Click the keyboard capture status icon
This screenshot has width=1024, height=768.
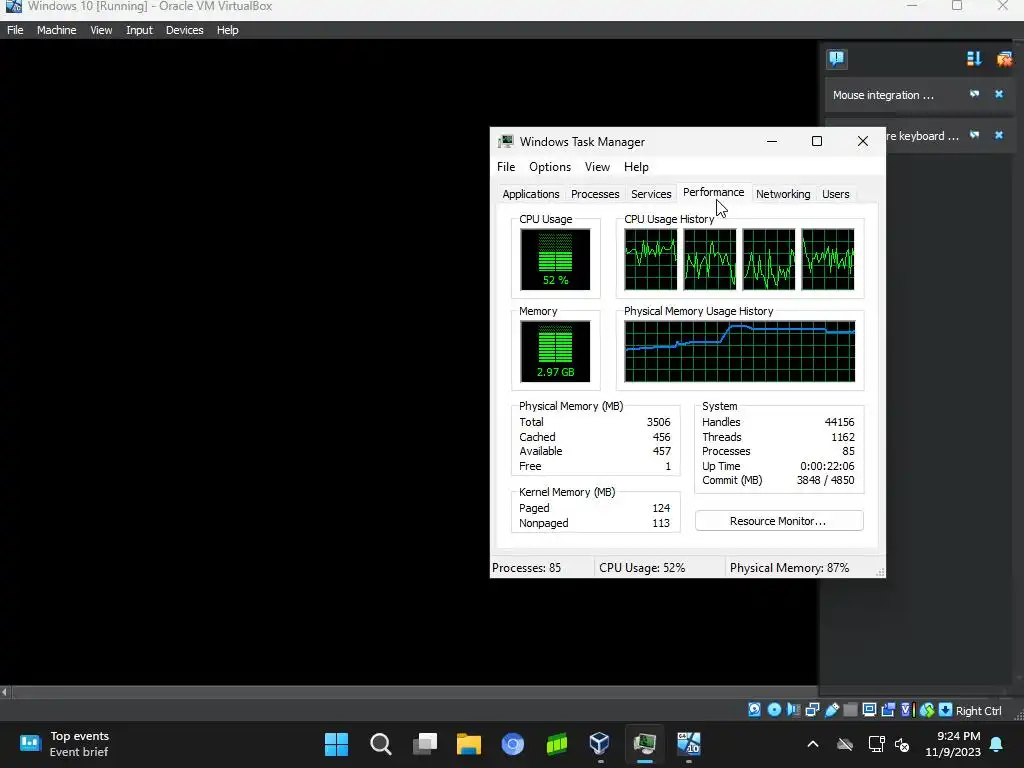point(945,710)
